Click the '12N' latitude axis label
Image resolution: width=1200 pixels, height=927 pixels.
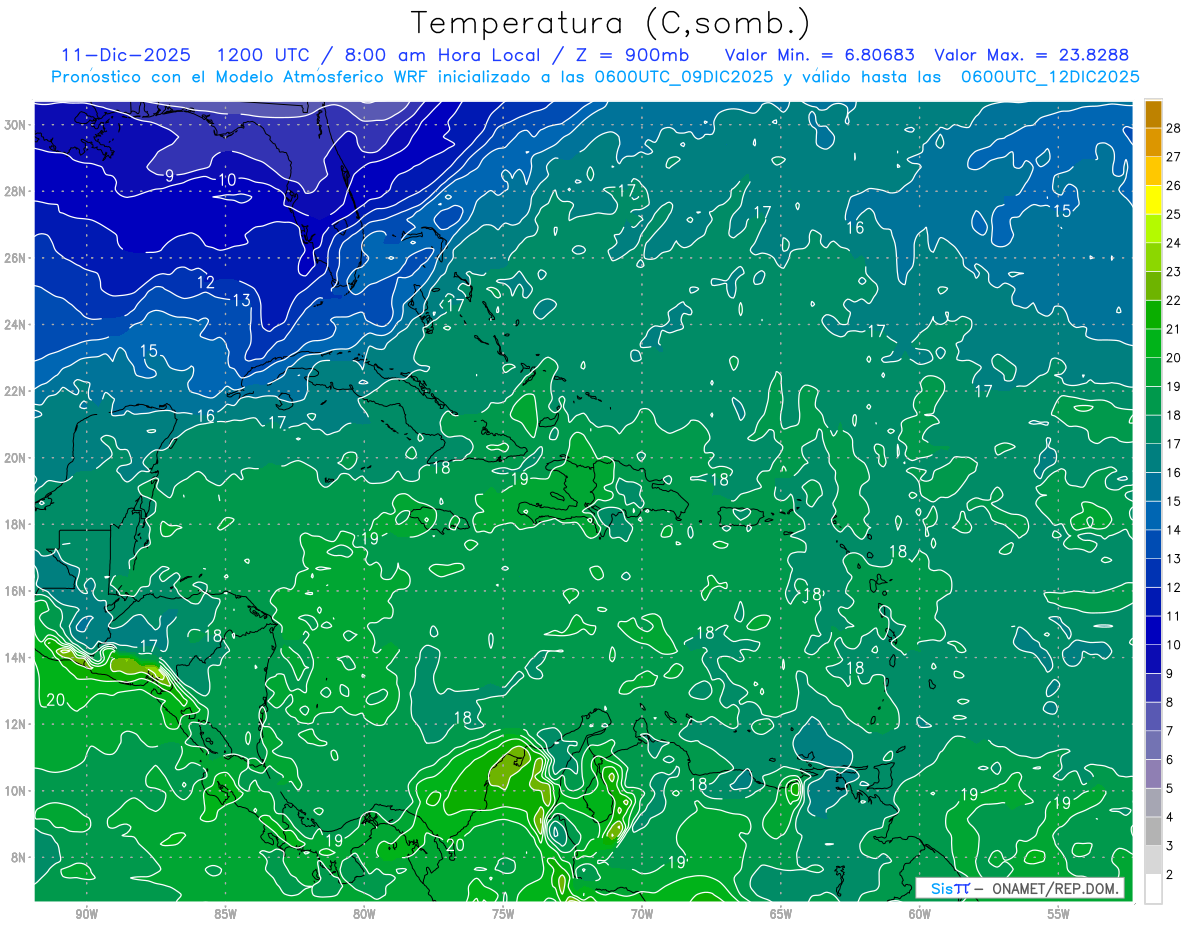click(15, 724)
